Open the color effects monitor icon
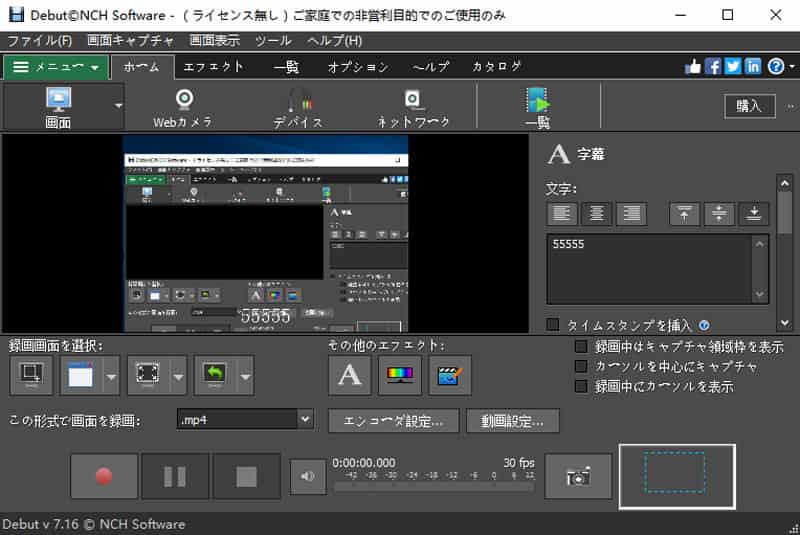 click(400, 376)
